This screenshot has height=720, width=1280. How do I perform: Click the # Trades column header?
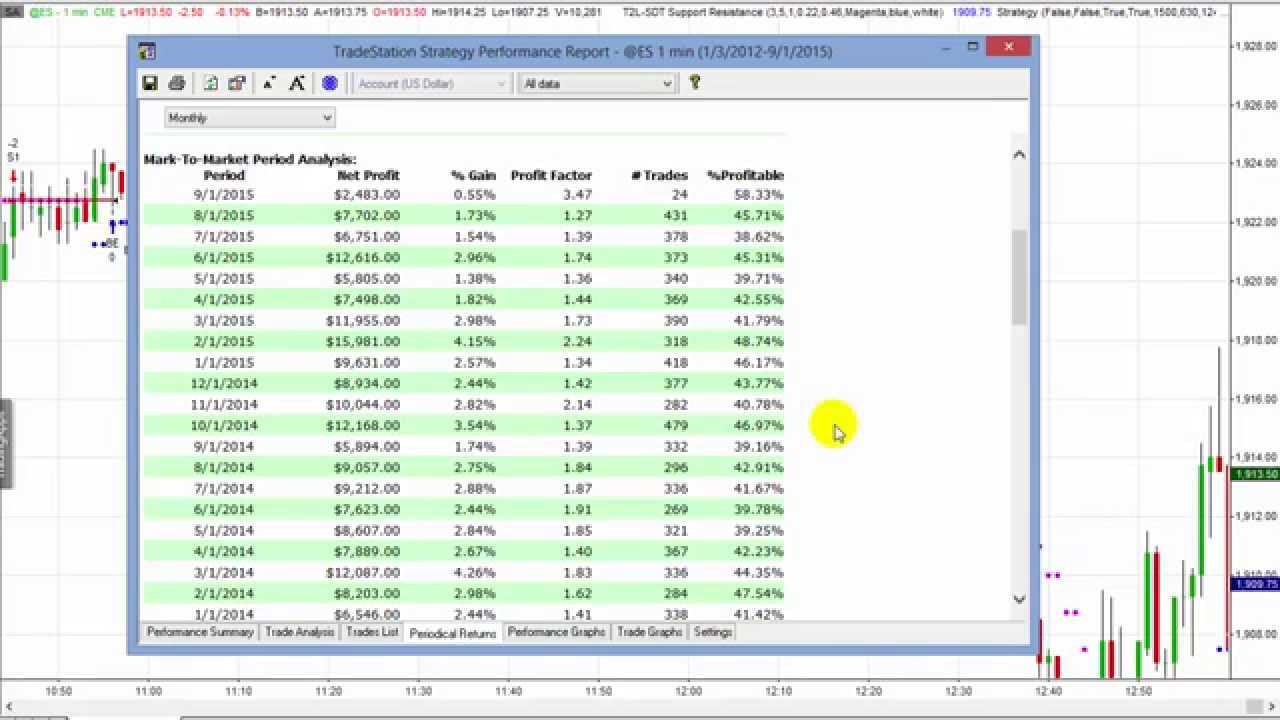[659, 175]
